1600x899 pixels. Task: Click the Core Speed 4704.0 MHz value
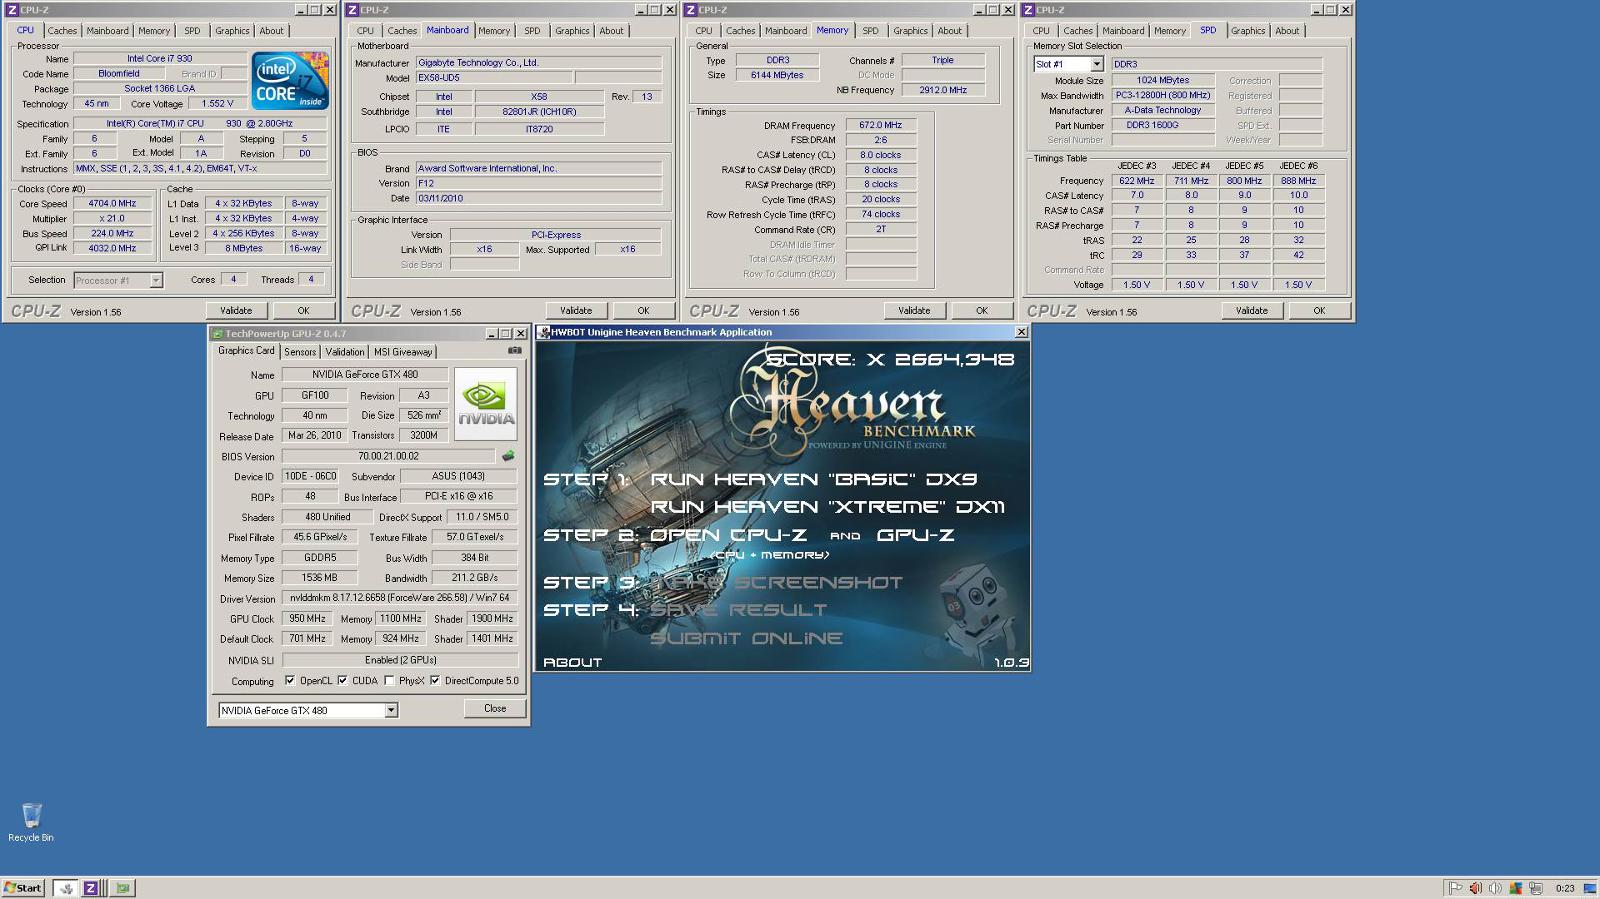(112, 203)
